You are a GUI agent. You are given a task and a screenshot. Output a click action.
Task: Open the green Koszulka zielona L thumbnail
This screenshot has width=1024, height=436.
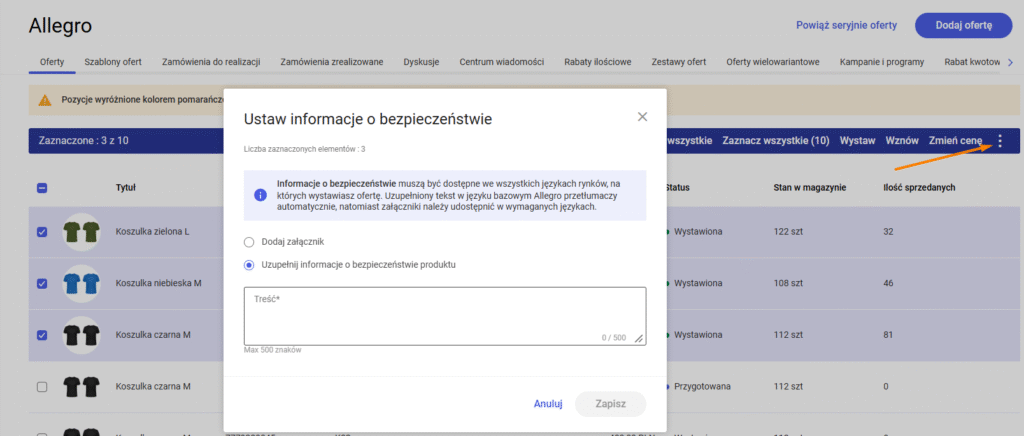(82, 232)
